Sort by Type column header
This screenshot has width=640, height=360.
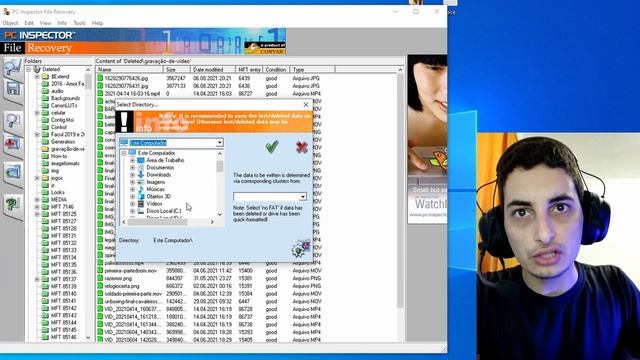pos(313,70)
